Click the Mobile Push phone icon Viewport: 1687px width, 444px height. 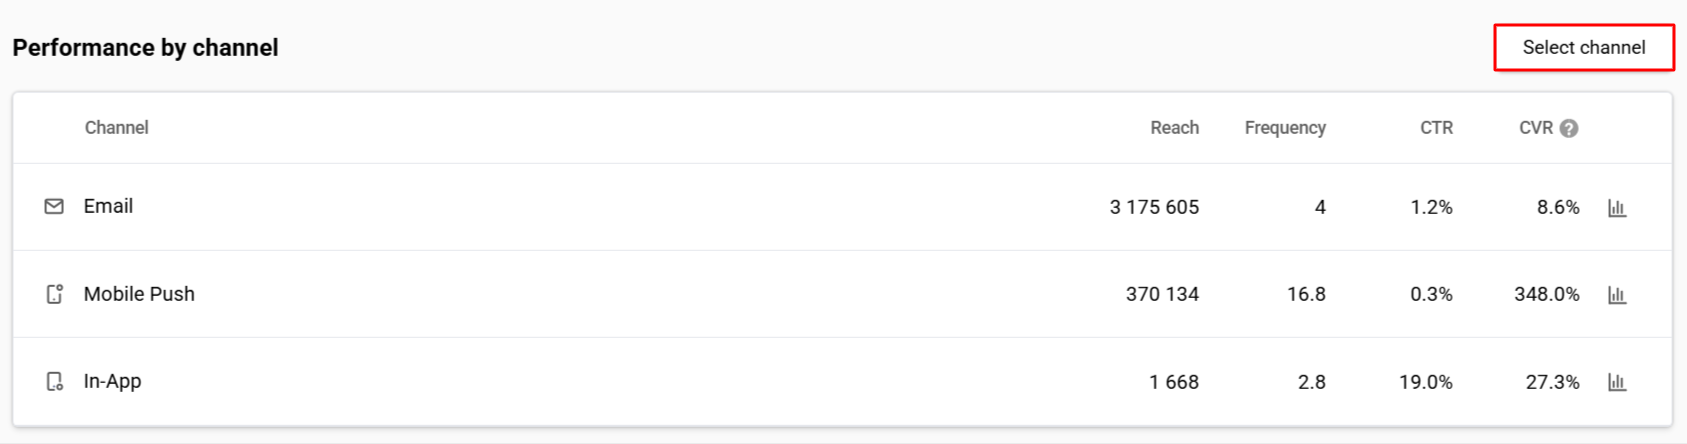click(x=55, y=294)
